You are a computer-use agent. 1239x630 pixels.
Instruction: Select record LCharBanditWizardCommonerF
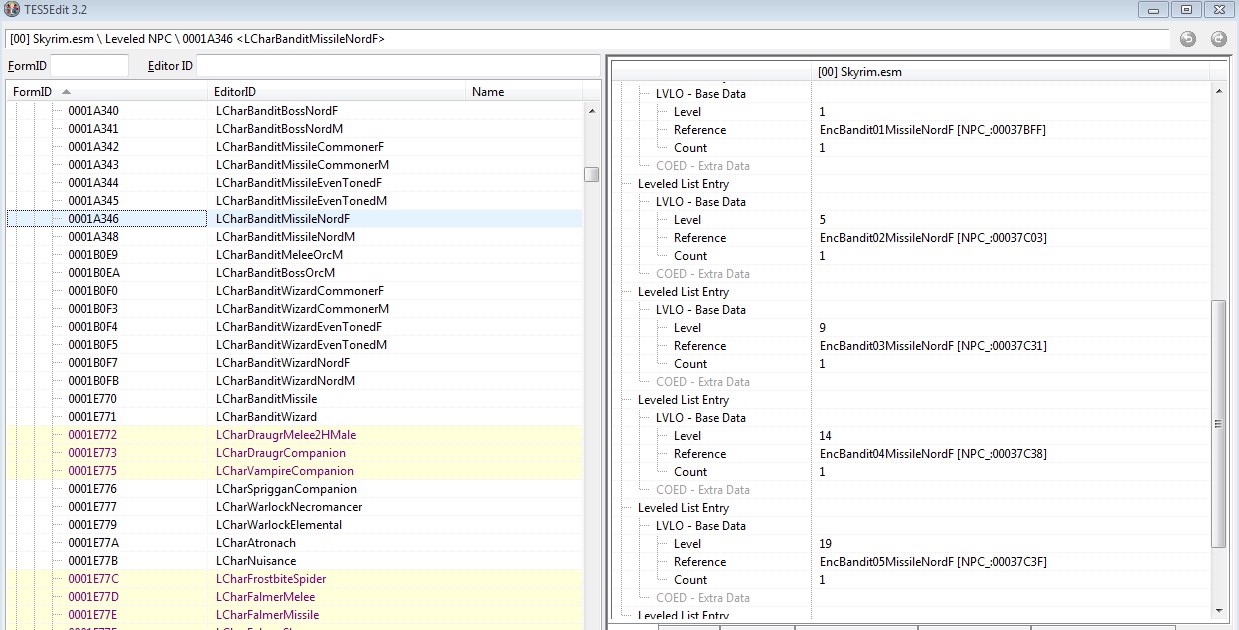(294, 291)
